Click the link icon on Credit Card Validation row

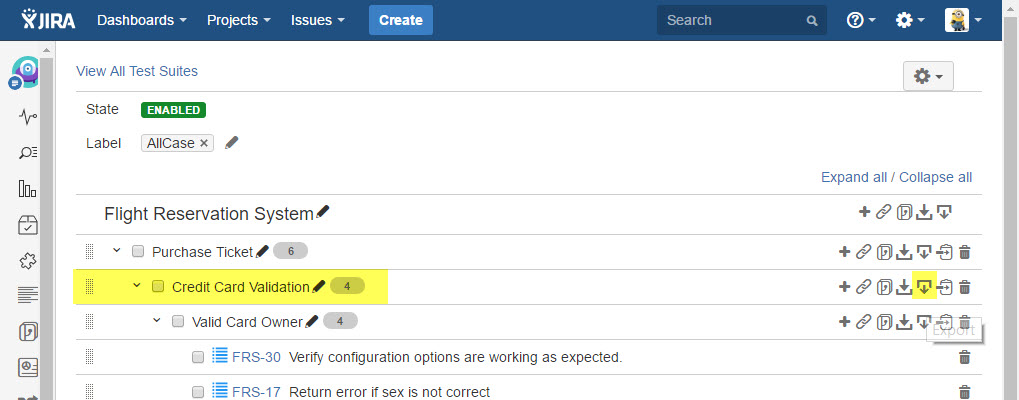tap(864, 287)
